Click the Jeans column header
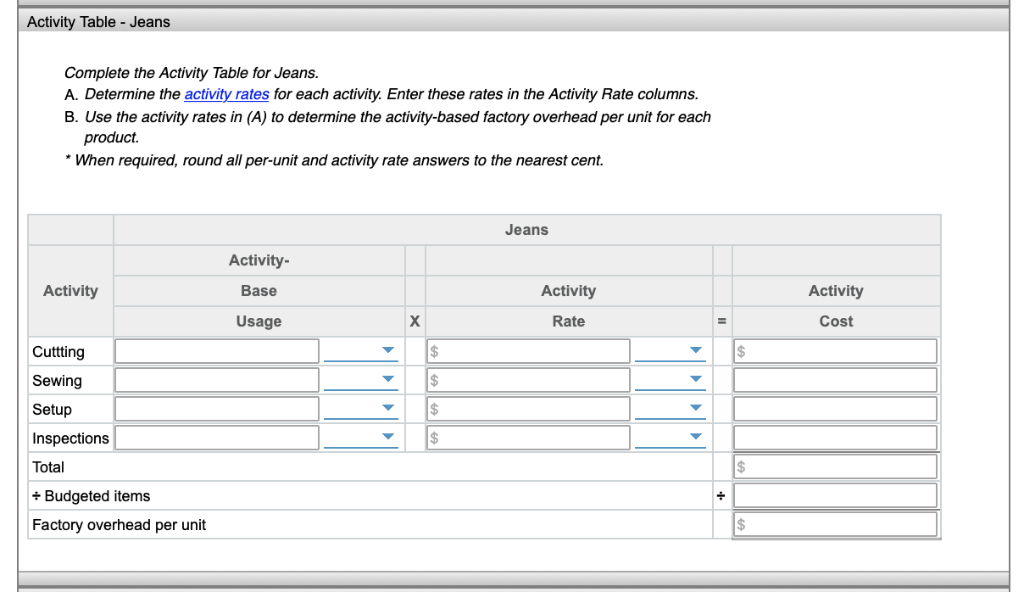Screen dimensions: 1024x592 [x=527, y=229]
